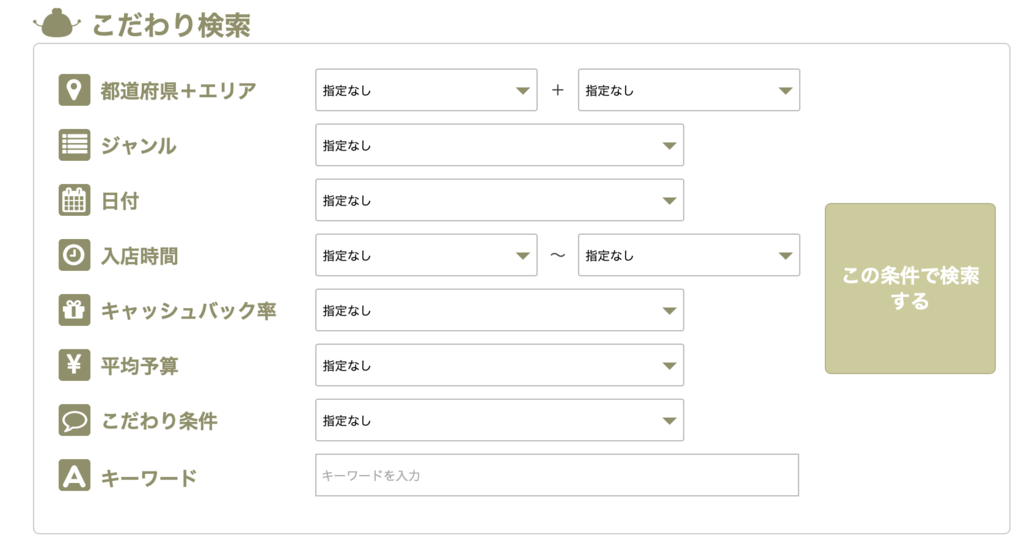
Task: Expand the キャッシュバック率 dropdown
Action: [500, 310]
